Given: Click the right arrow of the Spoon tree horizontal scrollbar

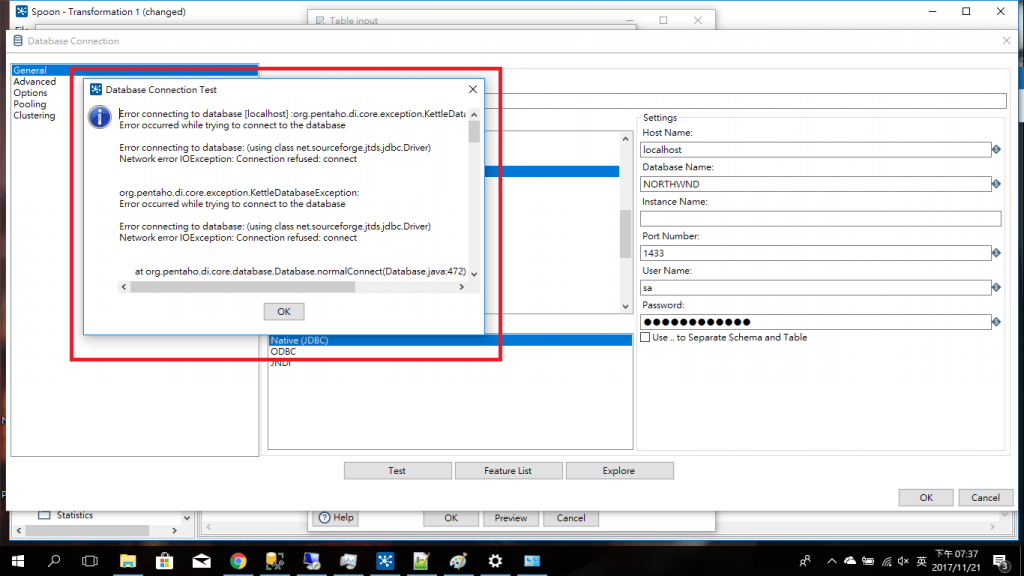Looking at the screenshot, I should point(174,530).
